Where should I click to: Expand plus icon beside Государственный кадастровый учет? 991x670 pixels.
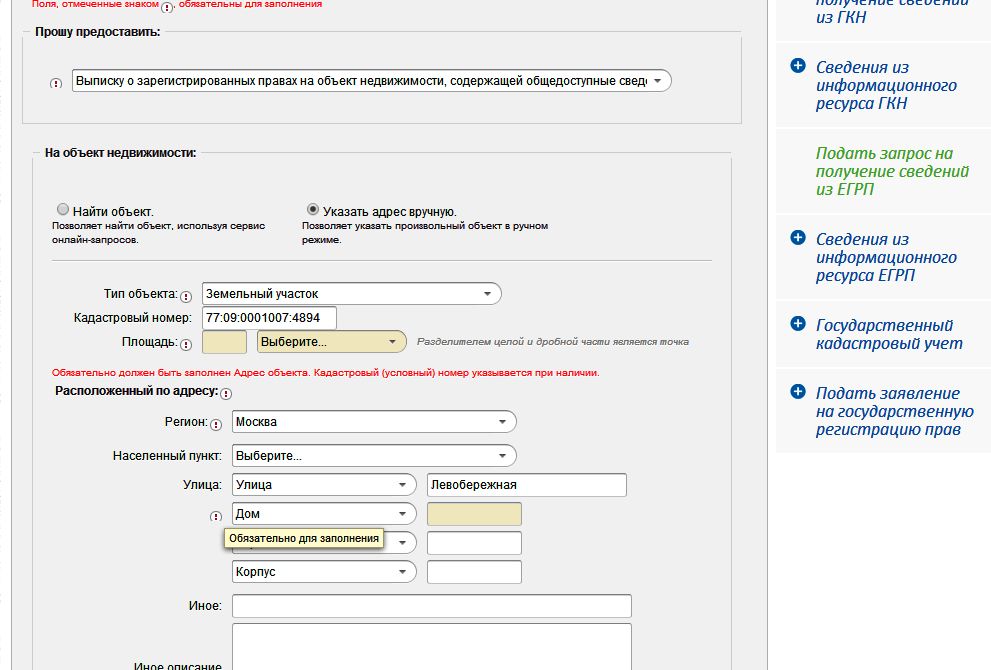coord(797,324)
